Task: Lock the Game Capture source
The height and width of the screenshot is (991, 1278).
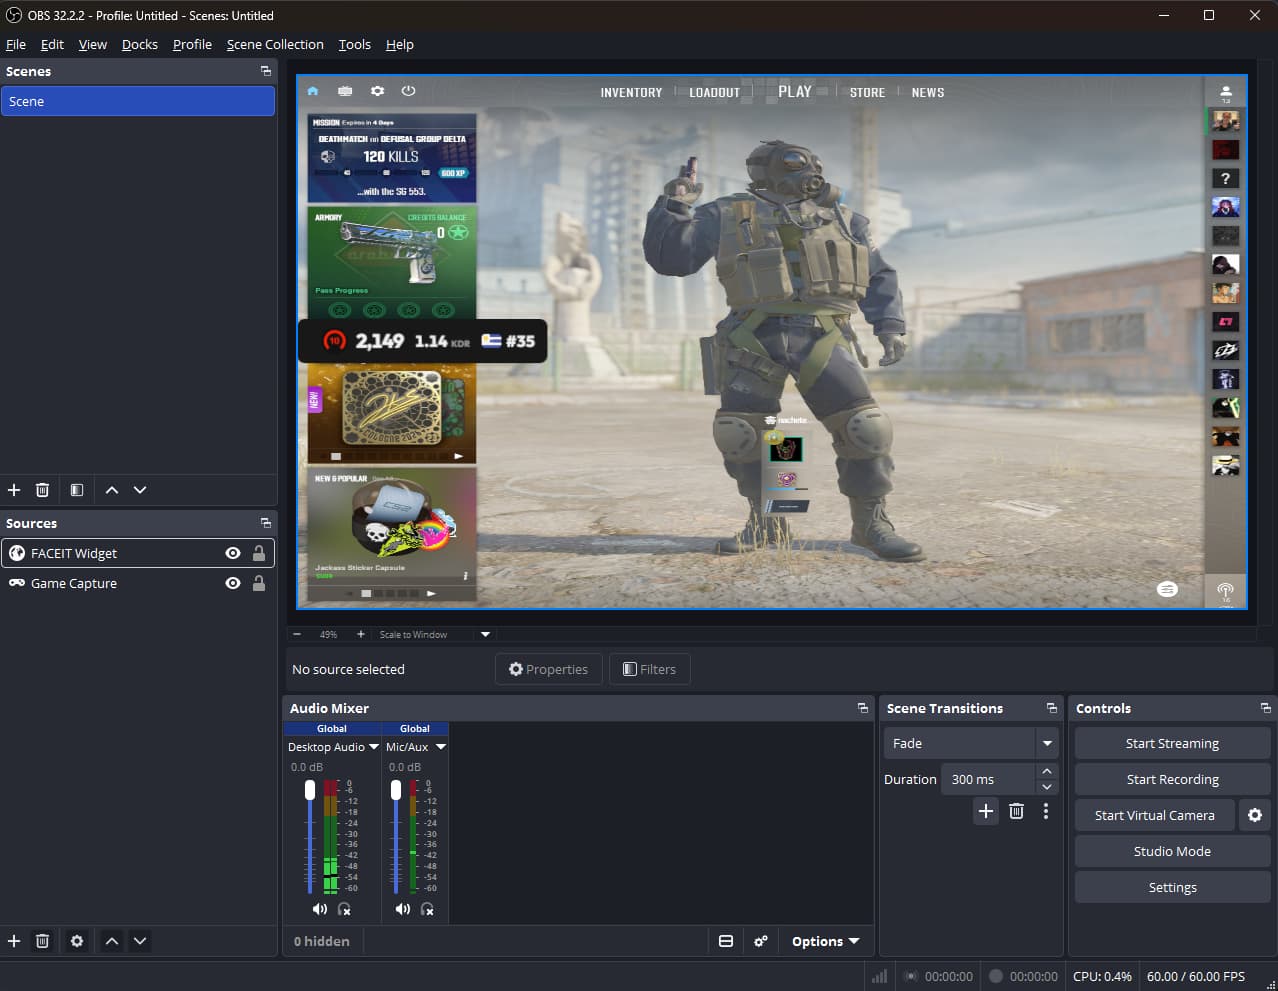Action: (x=259, y=583)
